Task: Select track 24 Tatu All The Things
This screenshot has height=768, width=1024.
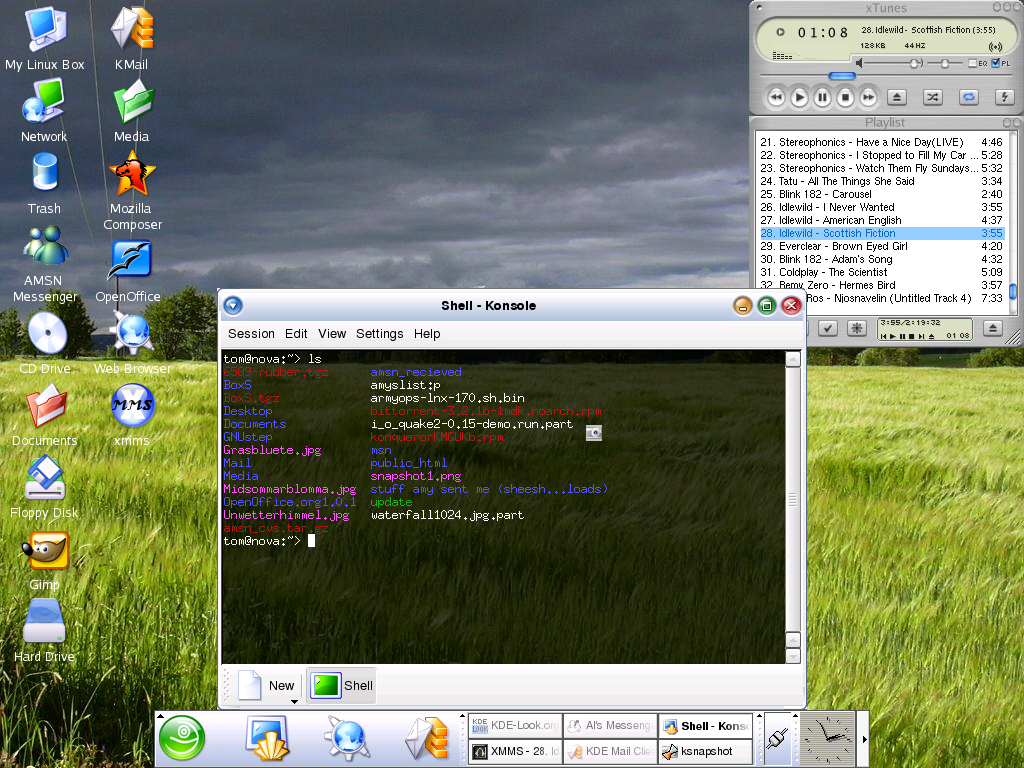Action: tap(881, 181)
